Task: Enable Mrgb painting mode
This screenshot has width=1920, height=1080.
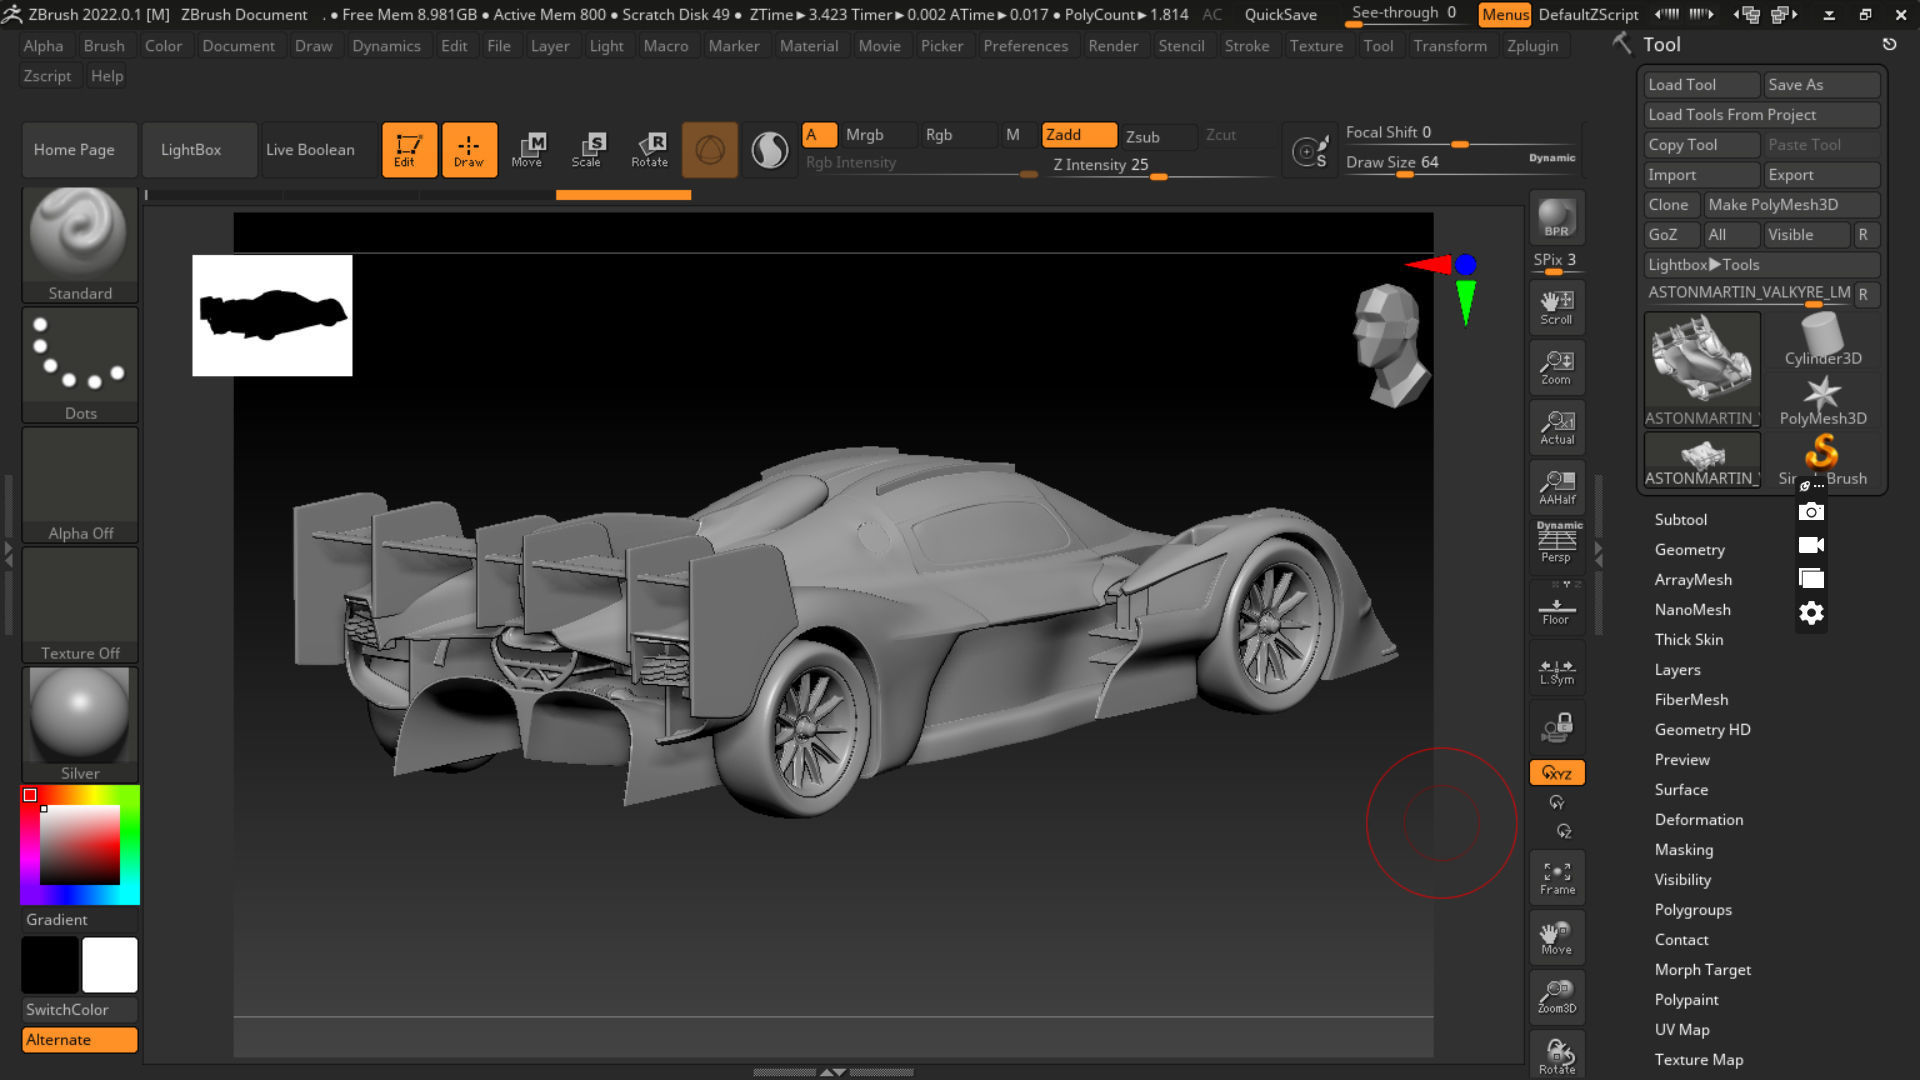Action: (x=879, y=135)
